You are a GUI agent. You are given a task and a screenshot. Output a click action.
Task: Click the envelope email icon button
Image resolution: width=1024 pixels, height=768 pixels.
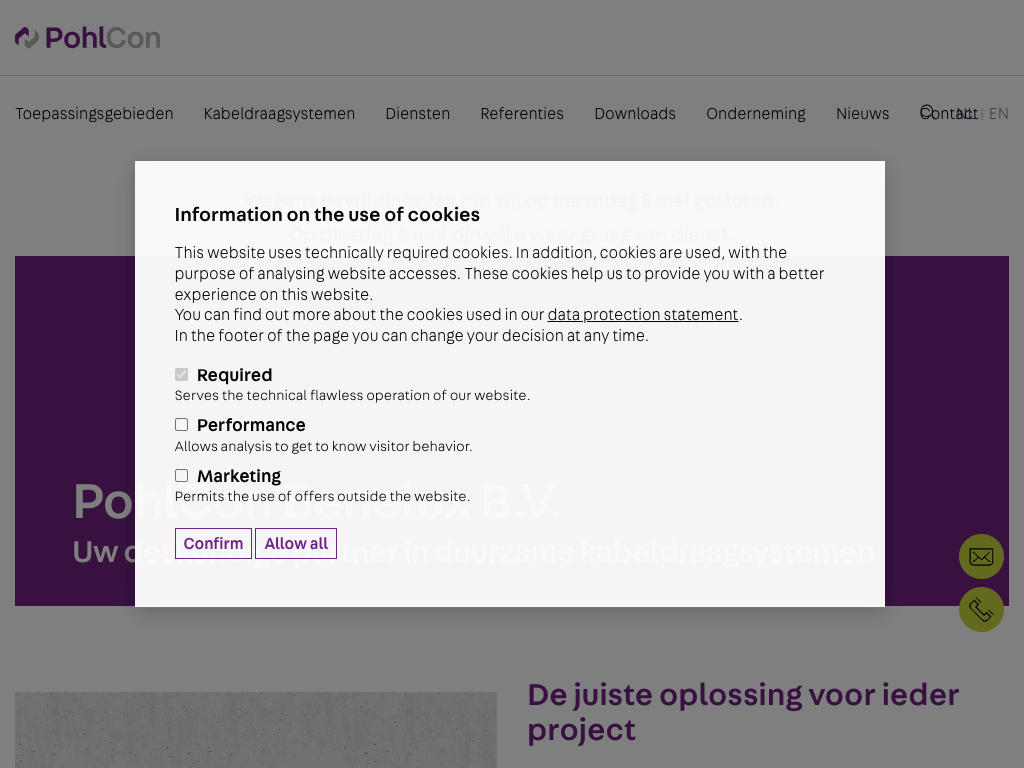981,557
